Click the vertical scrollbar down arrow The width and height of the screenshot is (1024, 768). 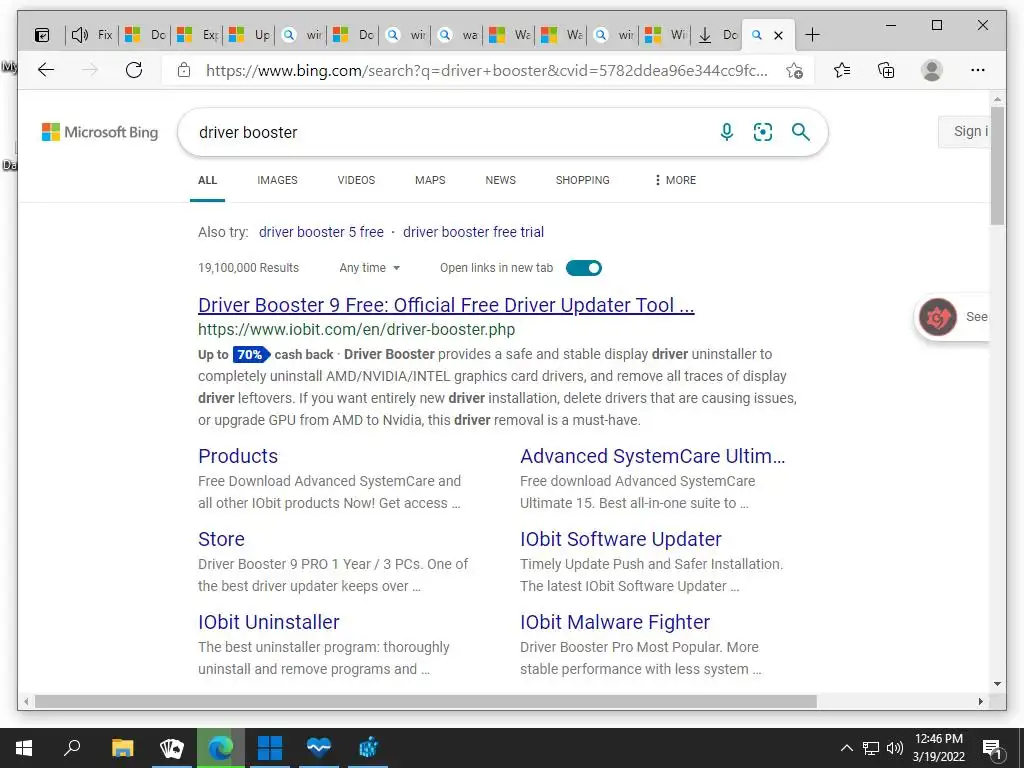(x=997, y=684)
